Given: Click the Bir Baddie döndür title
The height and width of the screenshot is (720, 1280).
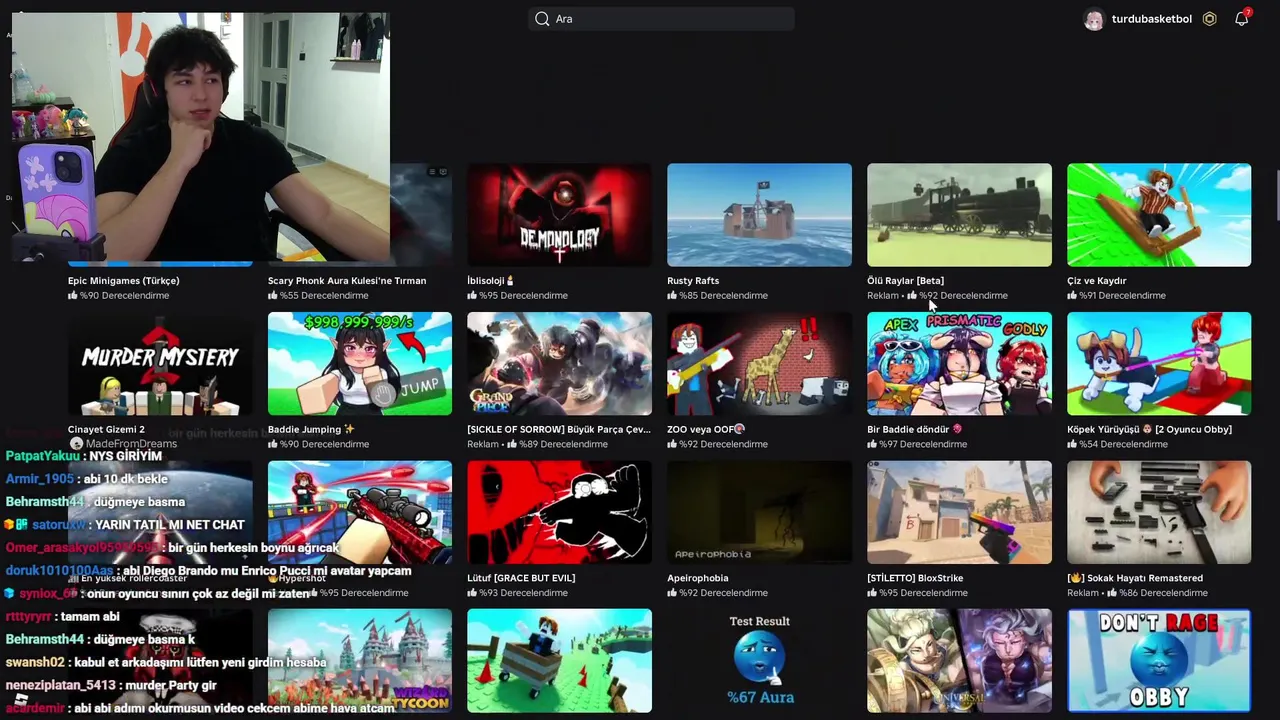Looking at the screenshot, I should pyautogui.click(x=914, y=430).
